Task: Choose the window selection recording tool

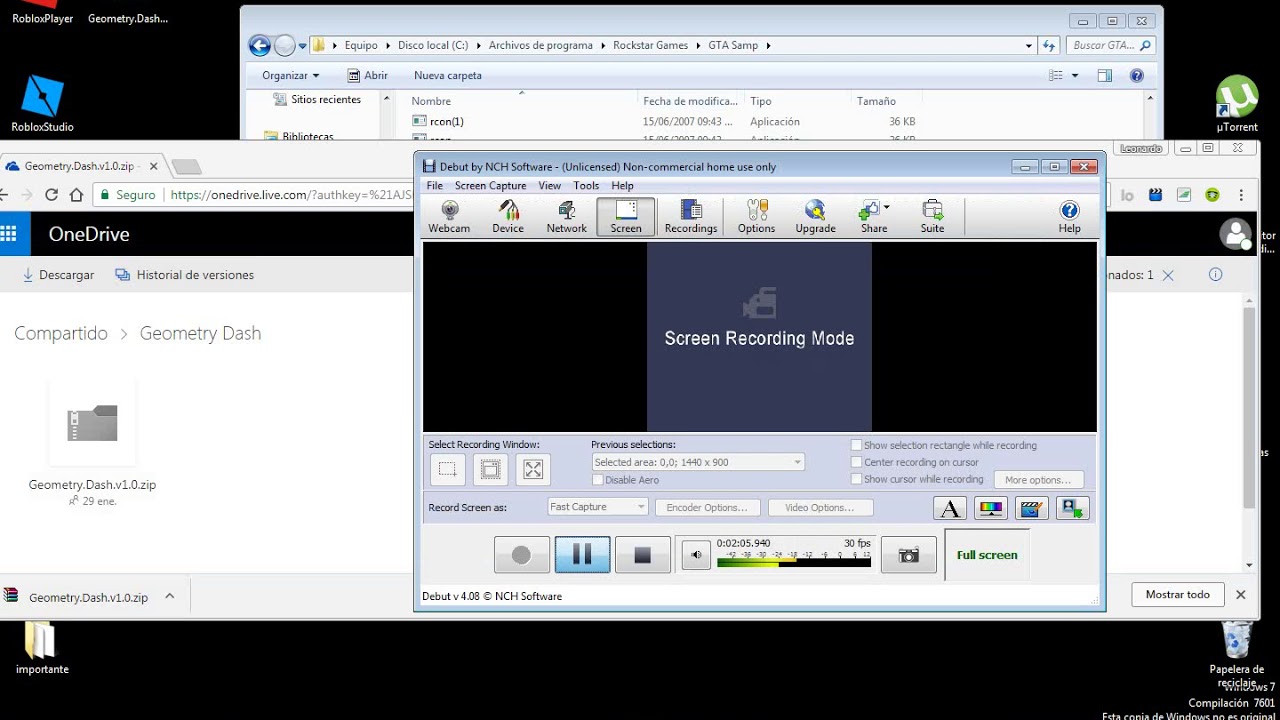Action: click(x=490, y=469)
